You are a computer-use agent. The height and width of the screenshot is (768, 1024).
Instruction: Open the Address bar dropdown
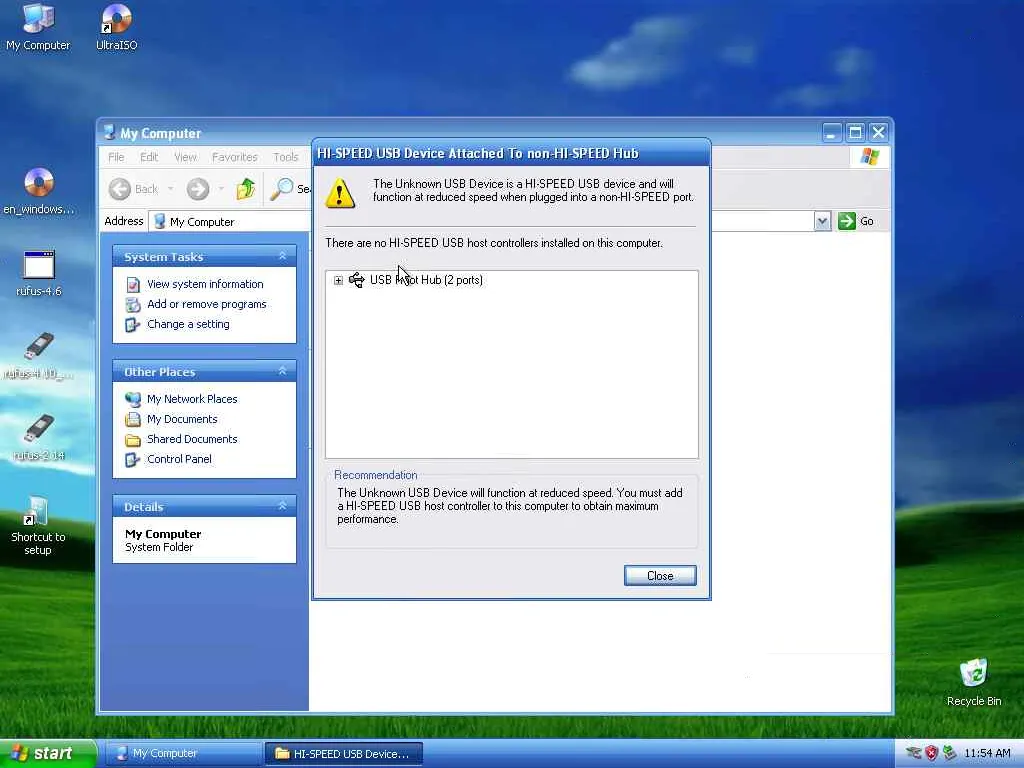(x=822, y=221)
